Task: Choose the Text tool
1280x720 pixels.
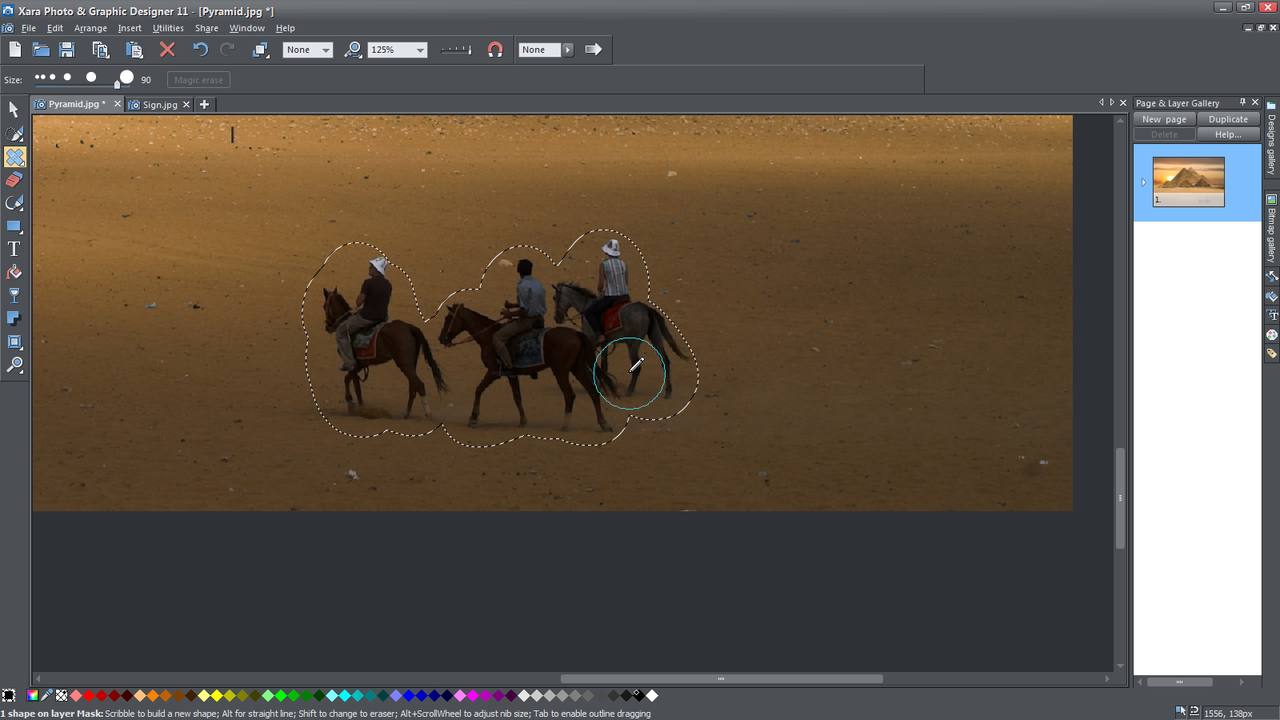Action: (14, 249)
